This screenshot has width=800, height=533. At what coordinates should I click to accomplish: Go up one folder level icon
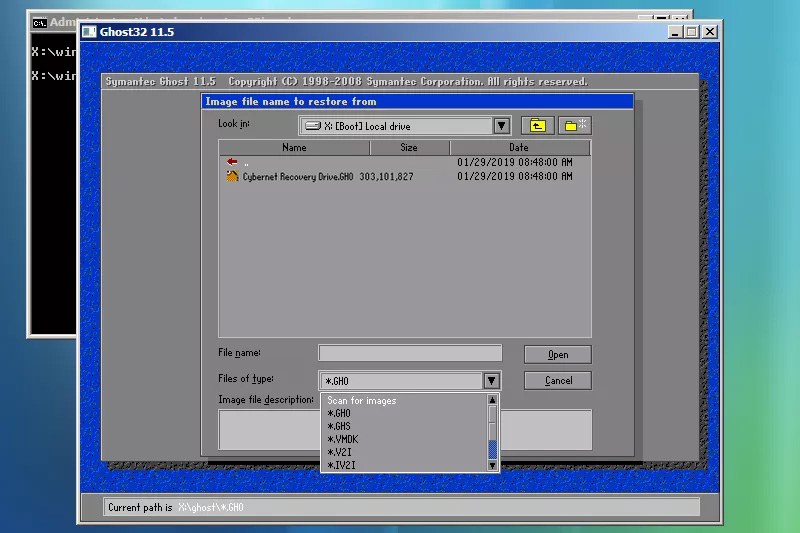click(x=537, y=125)
